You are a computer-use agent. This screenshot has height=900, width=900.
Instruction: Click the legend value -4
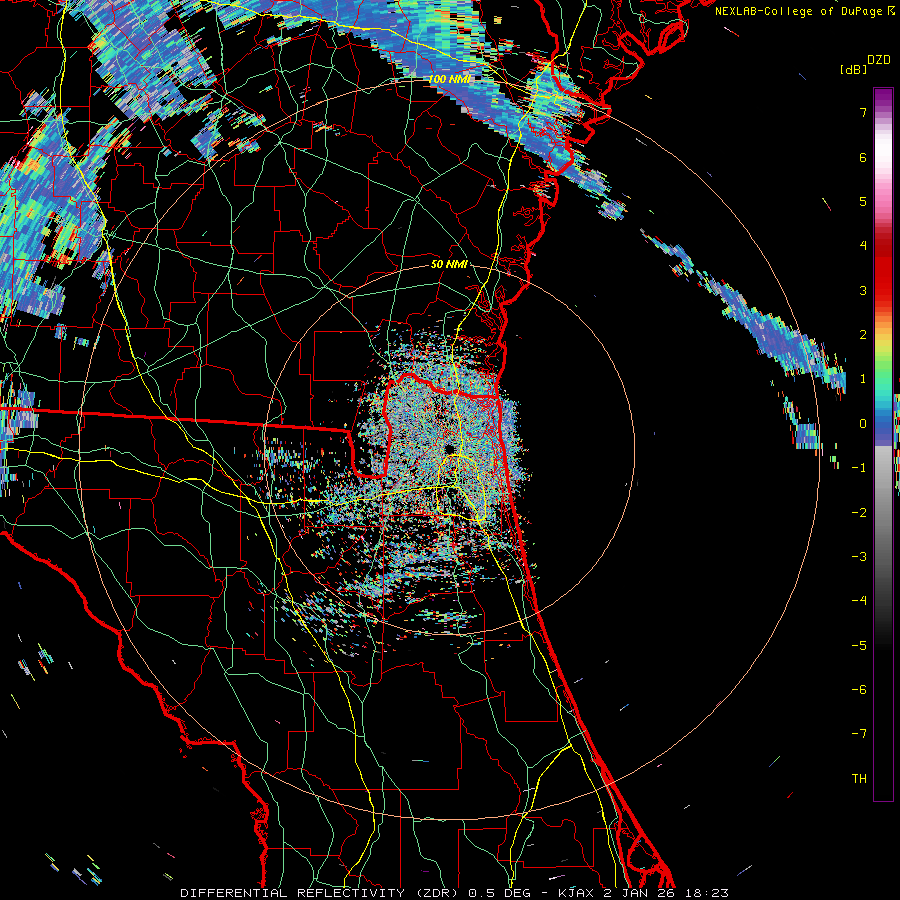point(859,601)
